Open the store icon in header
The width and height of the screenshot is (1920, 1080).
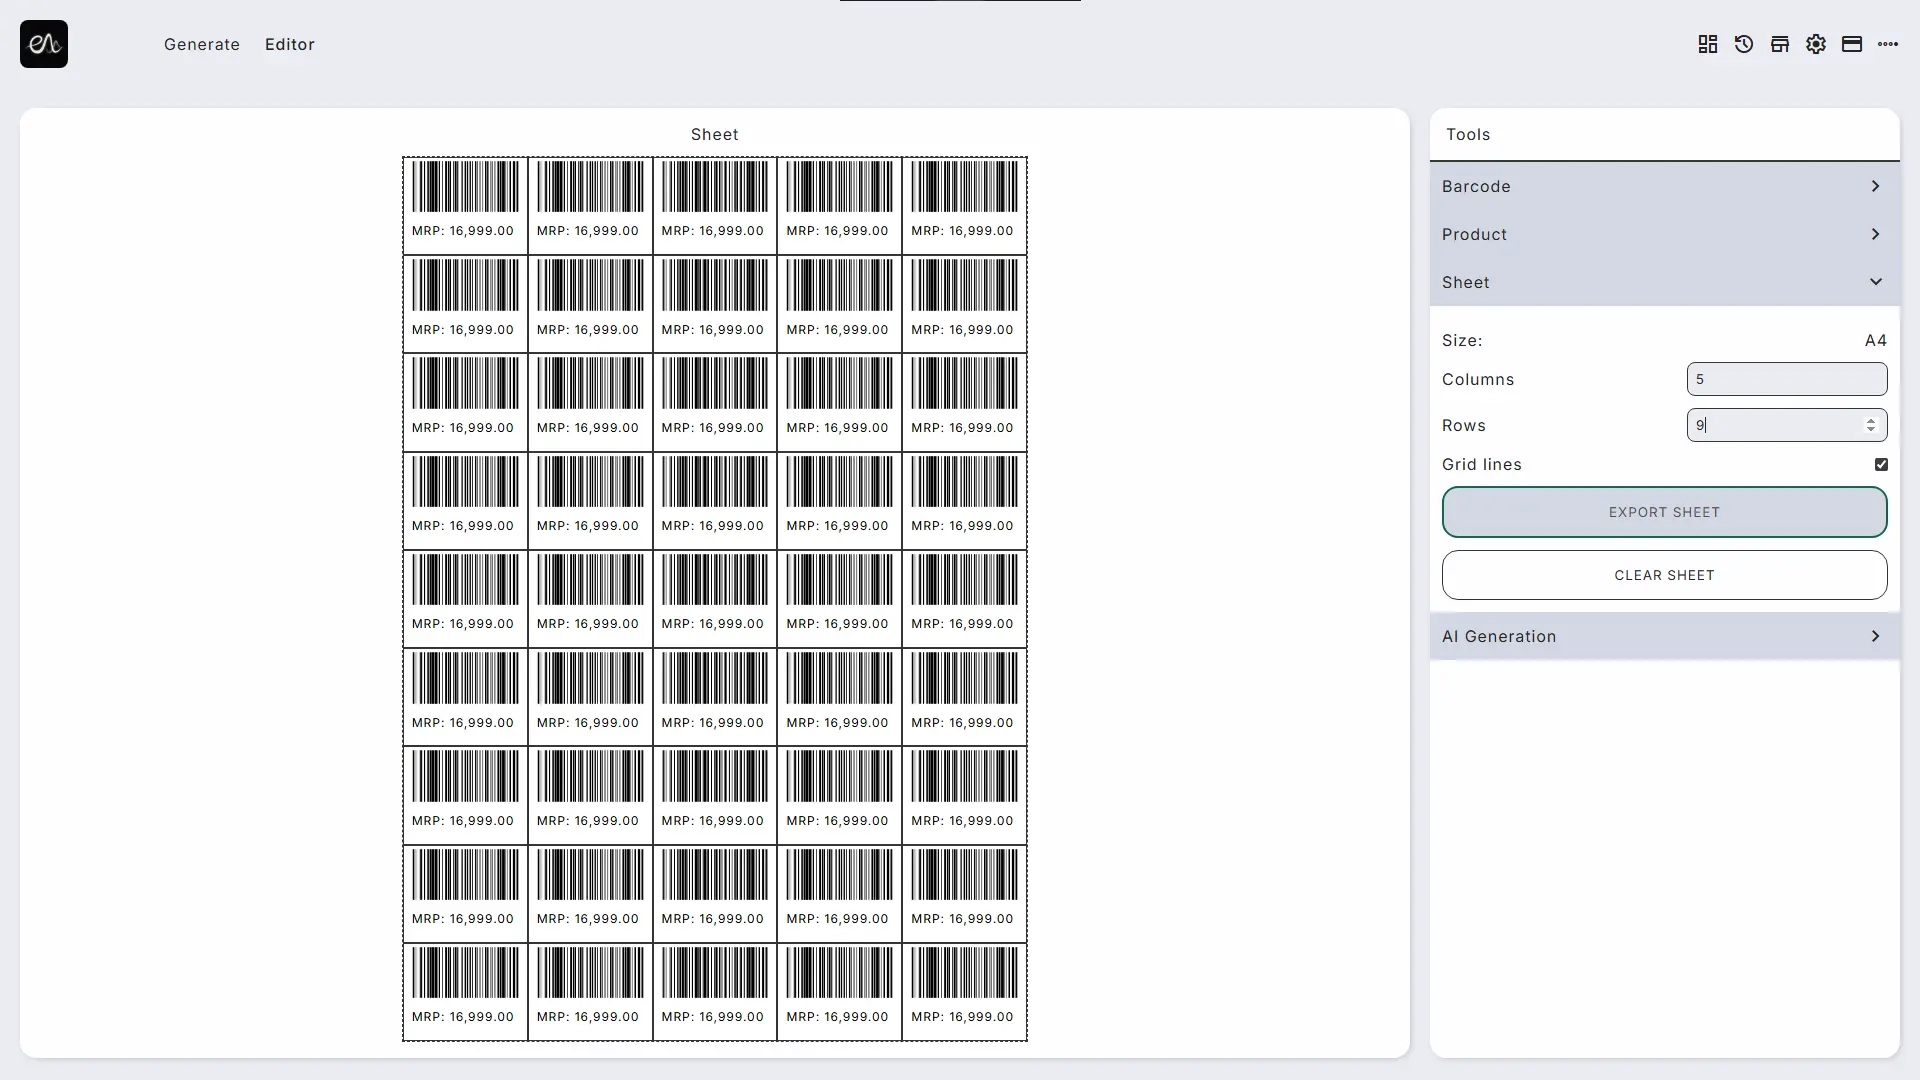(x=1780, y=44)
